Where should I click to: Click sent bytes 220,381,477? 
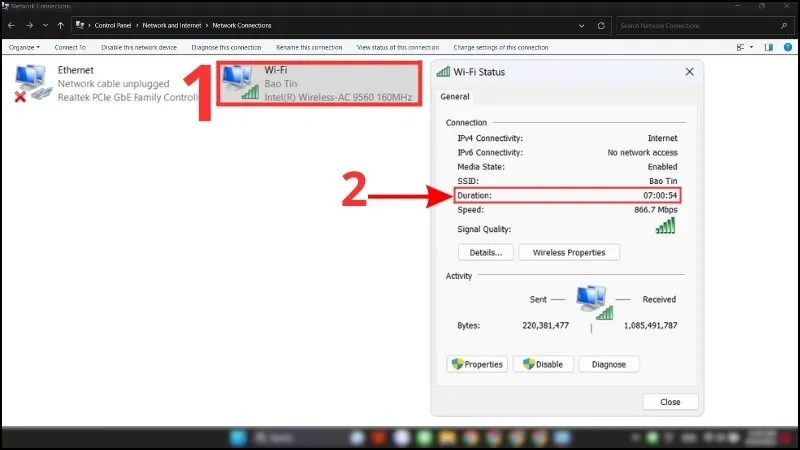point(545,326)
